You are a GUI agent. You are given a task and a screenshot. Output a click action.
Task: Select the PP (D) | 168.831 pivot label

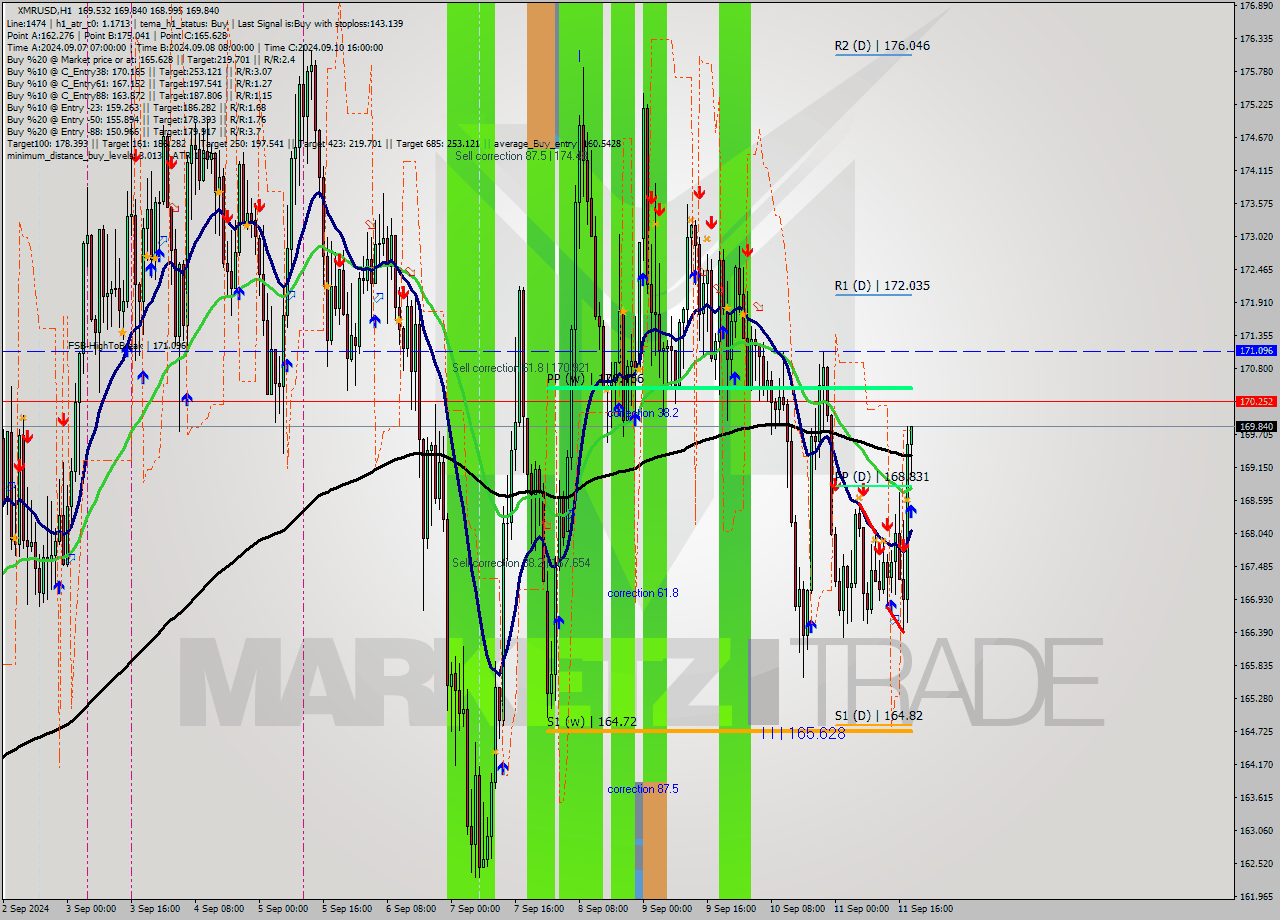(x=882, y=477)
